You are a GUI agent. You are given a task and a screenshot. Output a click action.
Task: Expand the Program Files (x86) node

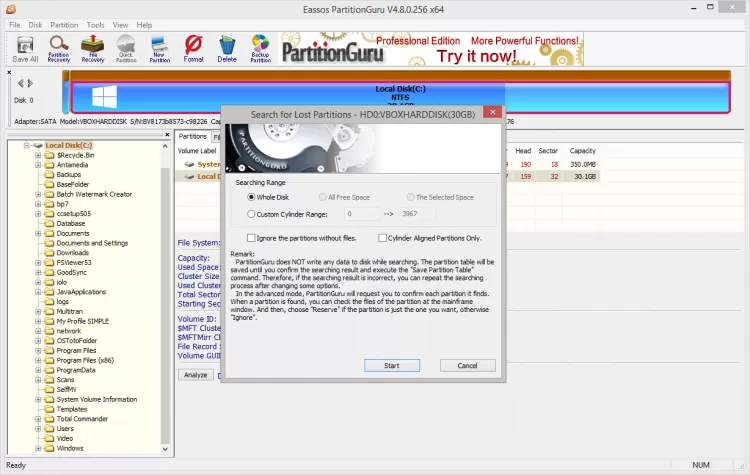(38, 360)
